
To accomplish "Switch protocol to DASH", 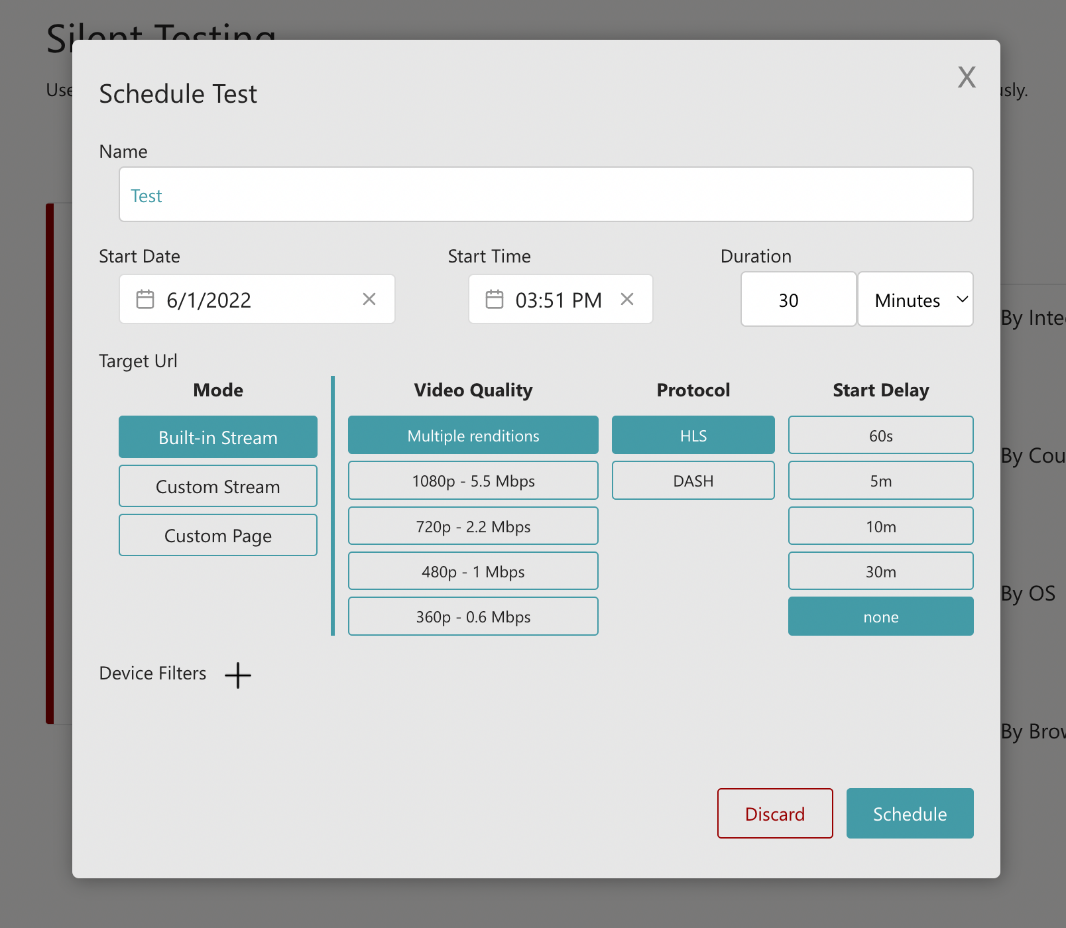I will coord(693,480).
